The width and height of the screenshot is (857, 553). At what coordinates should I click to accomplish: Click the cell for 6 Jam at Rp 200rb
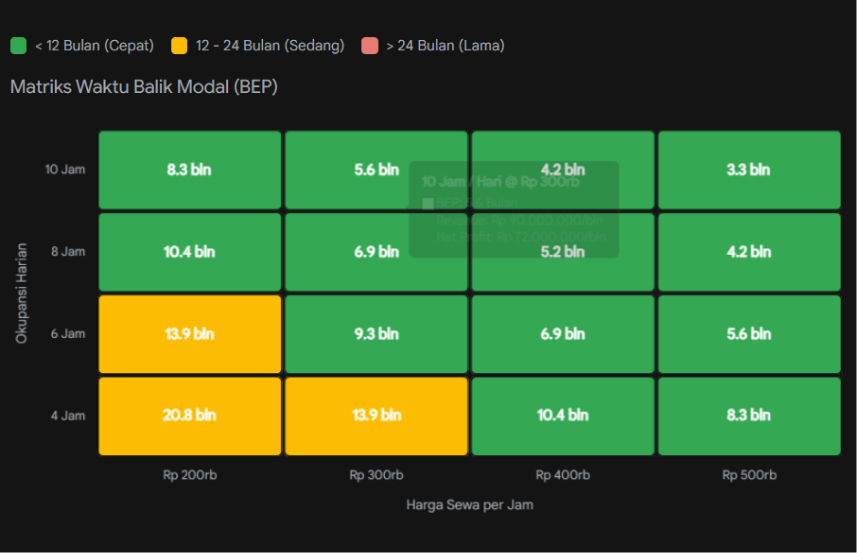tap(190, 334)
